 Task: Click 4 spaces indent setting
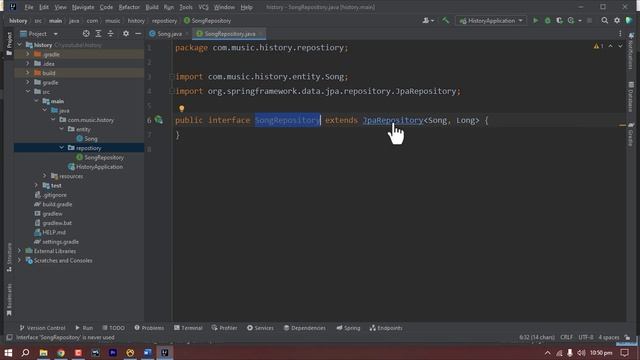(x=608, y=337)
